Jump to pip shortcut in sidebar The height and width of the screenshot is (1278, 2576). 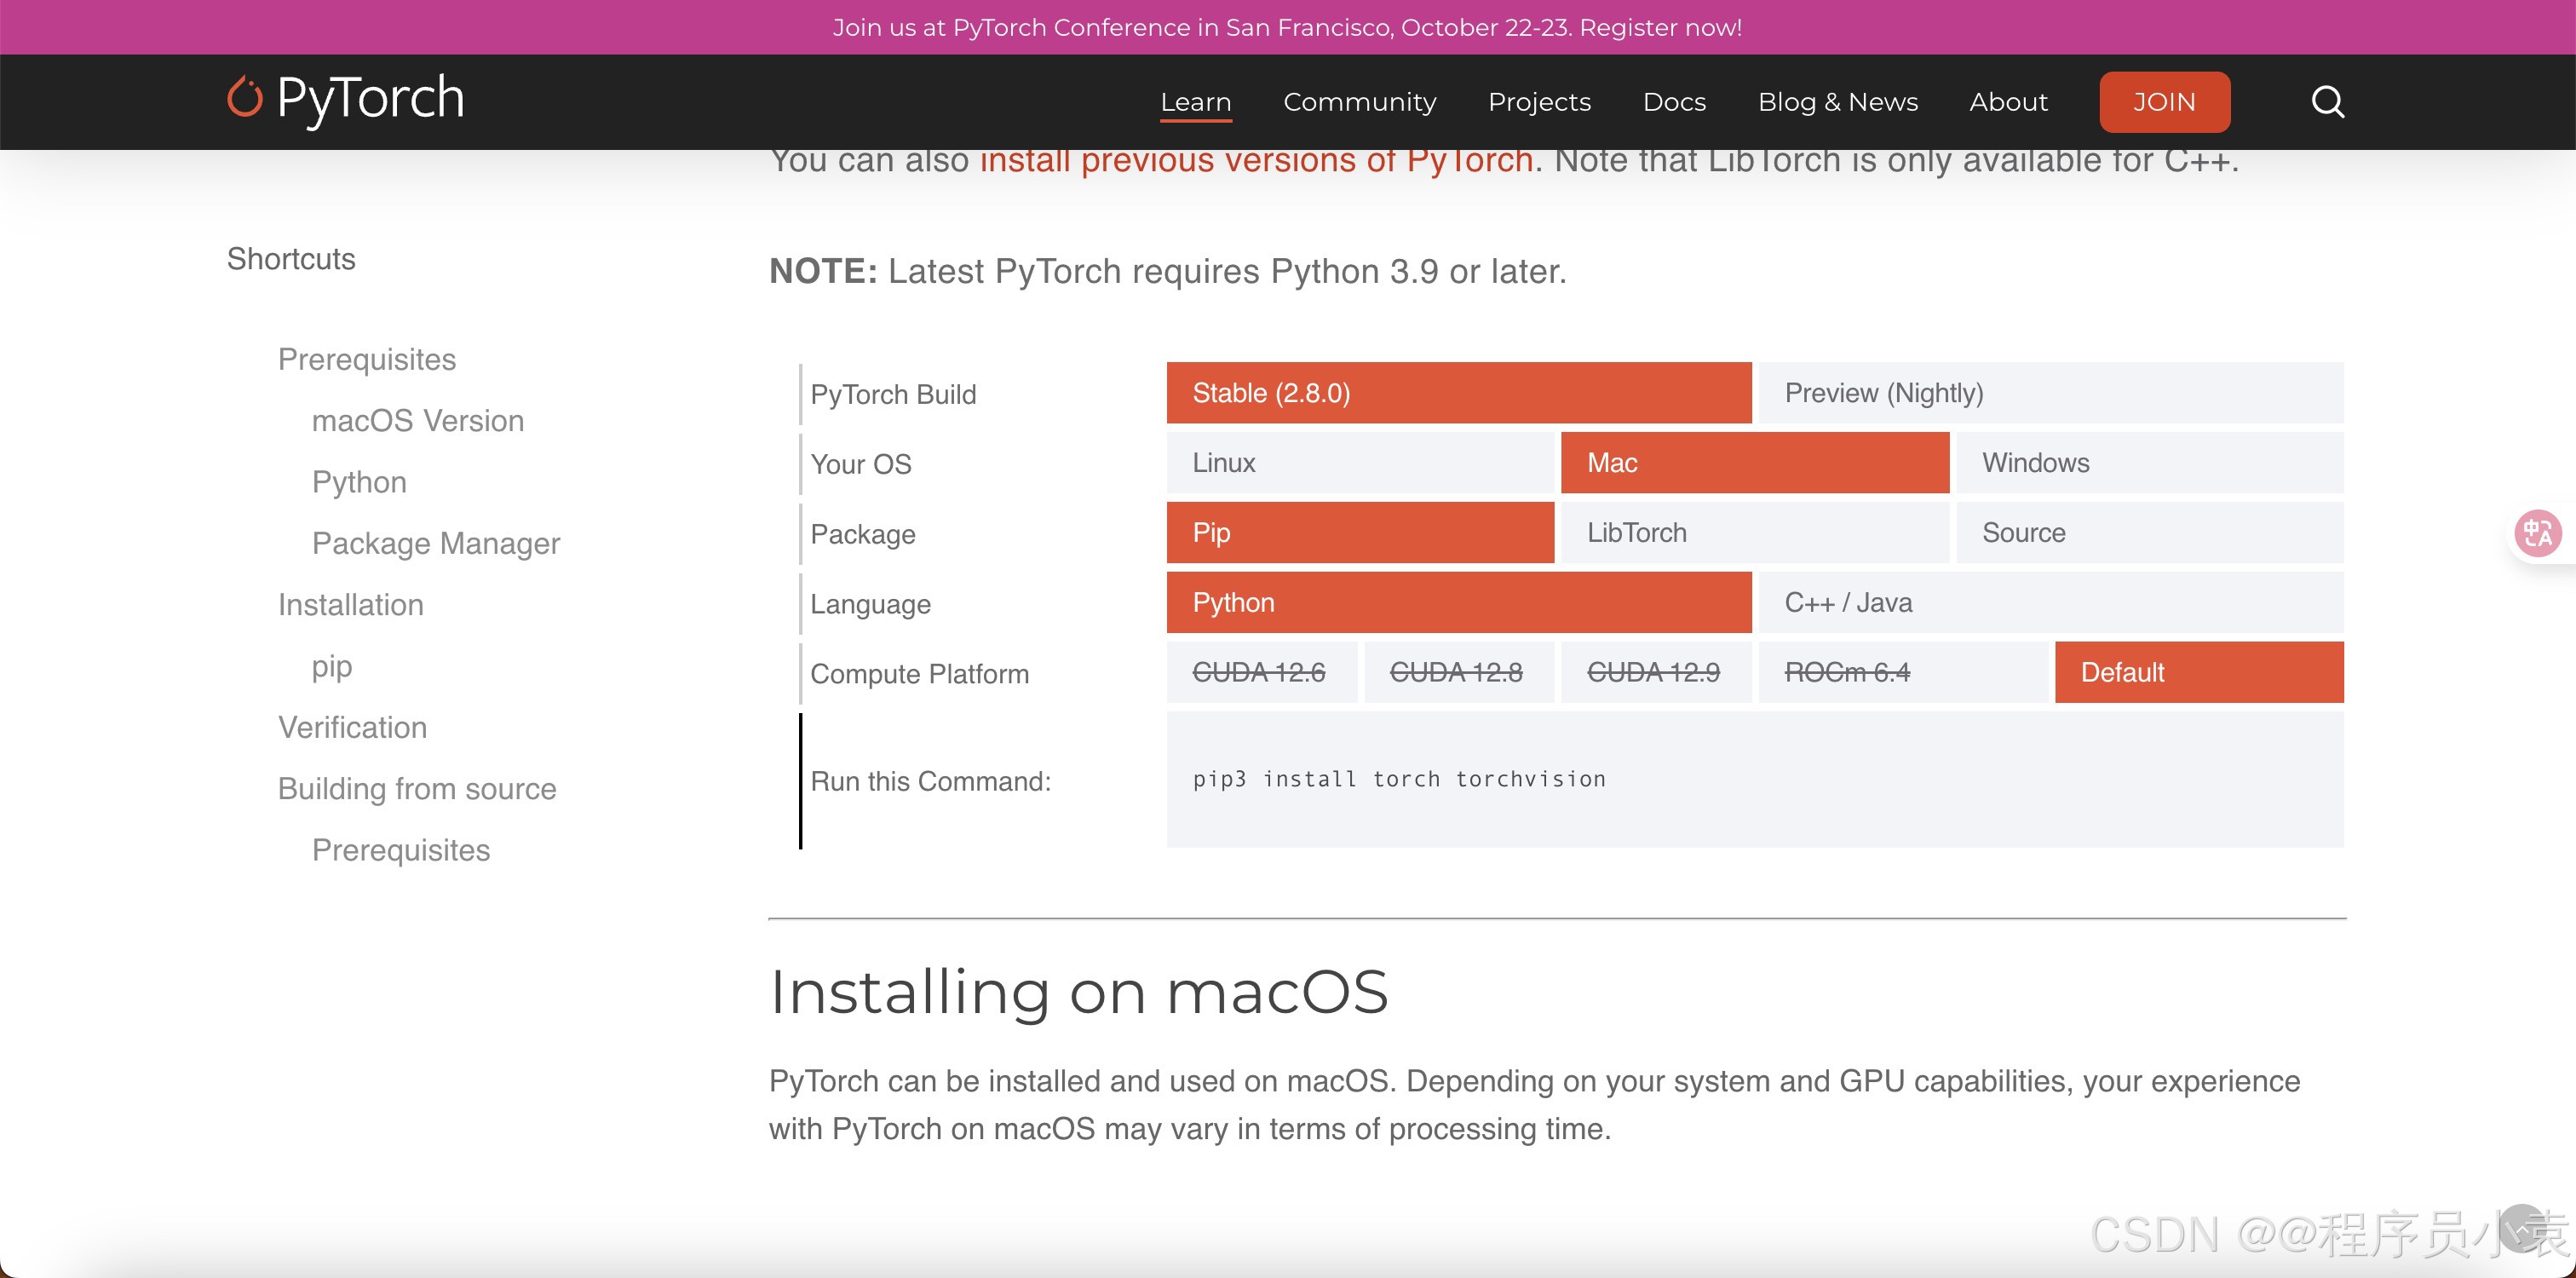332,666
